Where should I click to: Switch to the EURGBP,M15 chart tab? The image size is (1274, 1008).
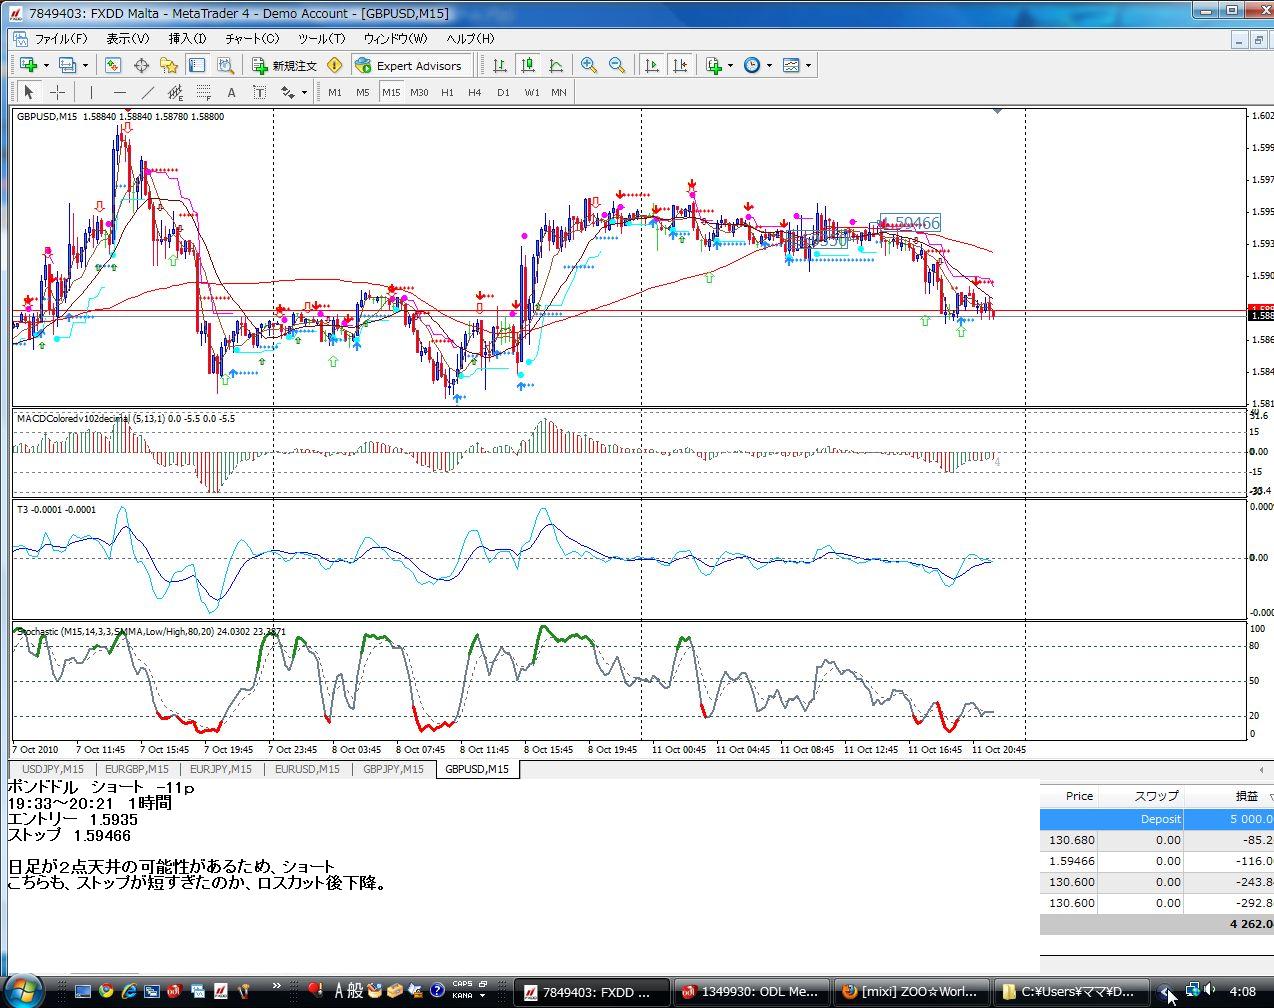(137, 769)
